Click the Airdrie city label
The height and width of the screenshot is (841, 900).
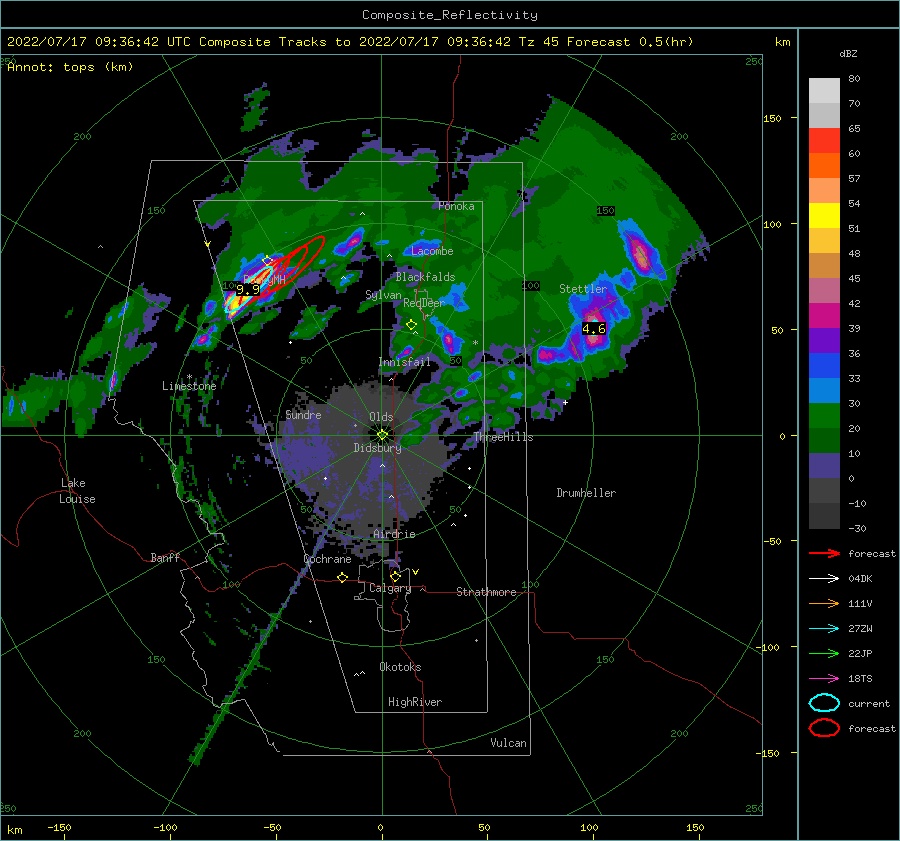394,534
